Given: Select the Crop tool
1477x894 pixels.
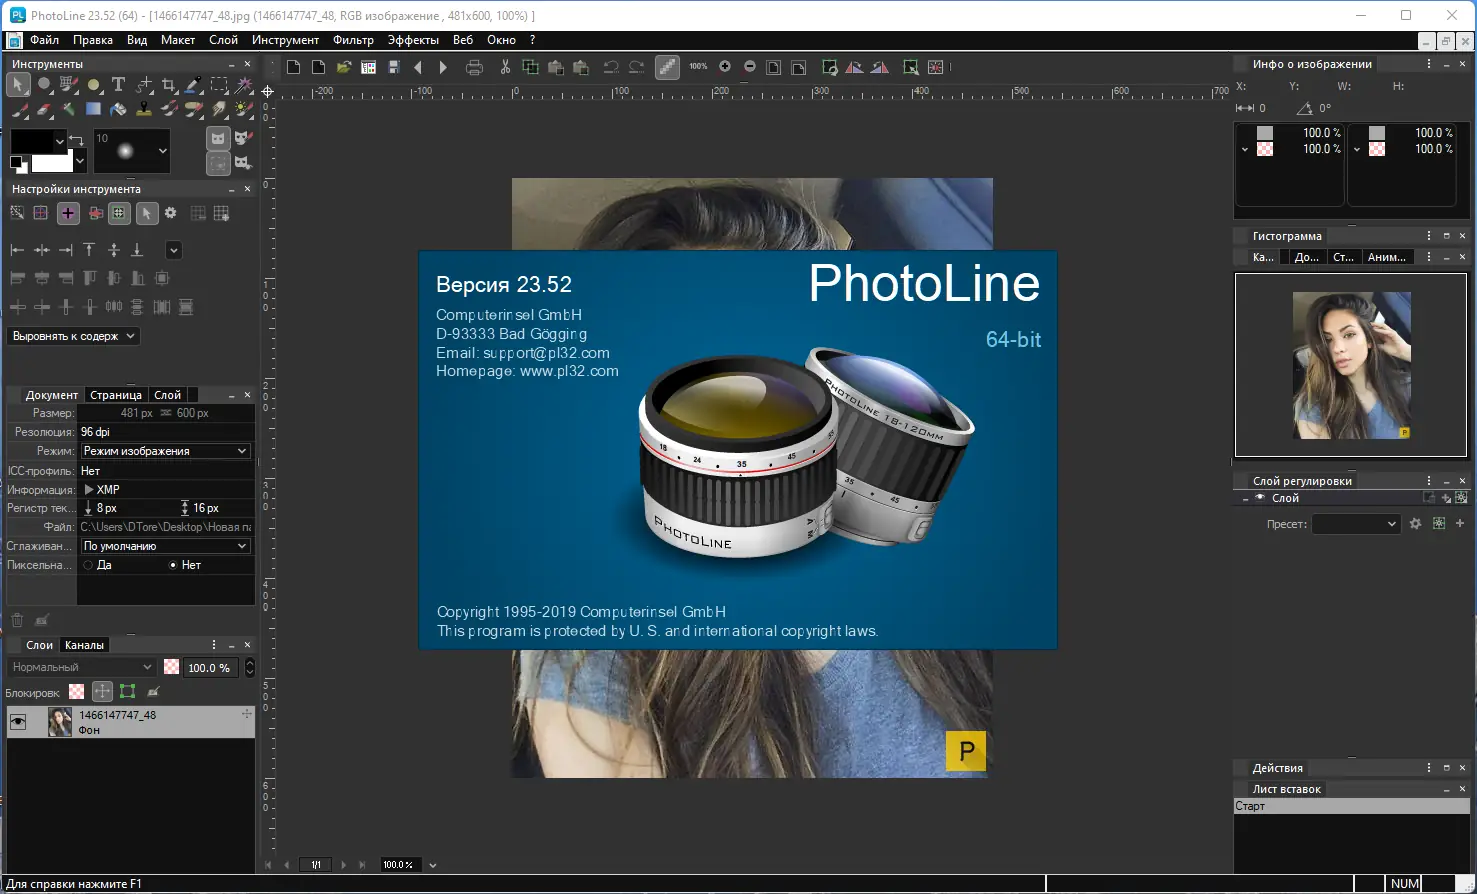Looking at the screenshot, I should point(169,85).
